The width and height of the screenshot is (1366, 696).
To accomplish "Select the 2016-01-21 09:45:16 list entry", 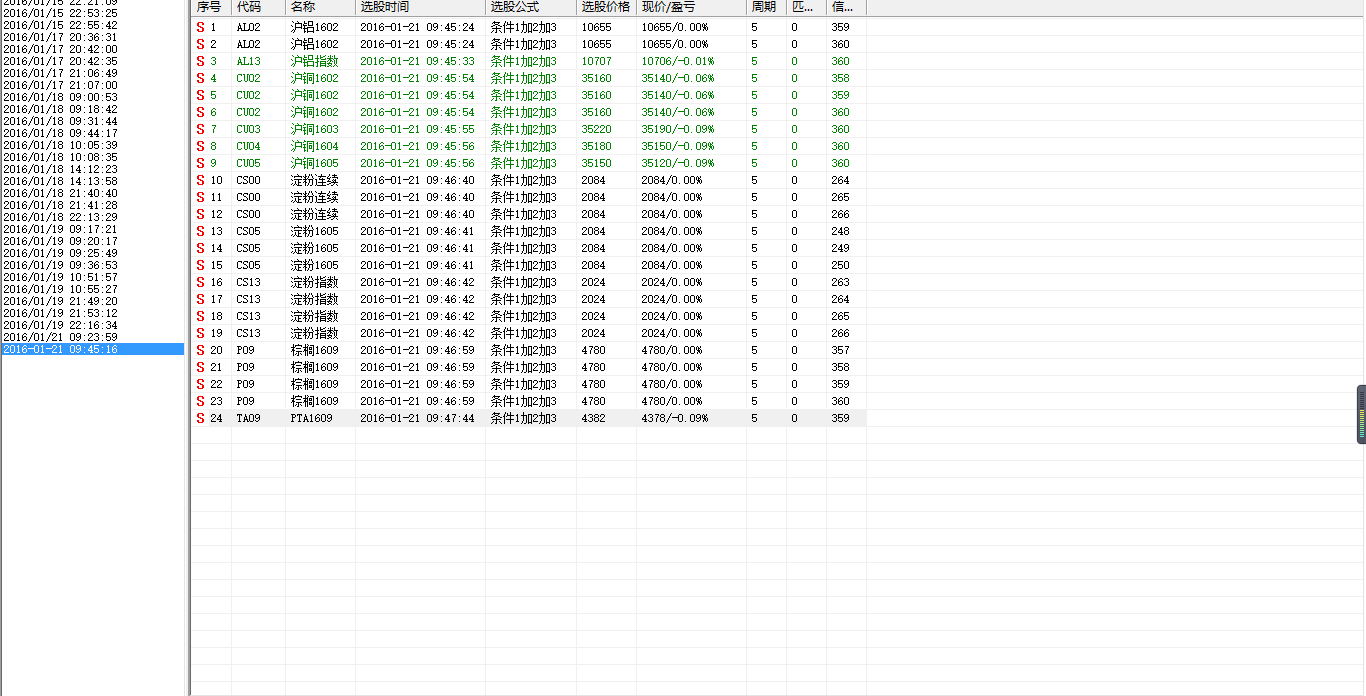I will [x=60, y=349].
